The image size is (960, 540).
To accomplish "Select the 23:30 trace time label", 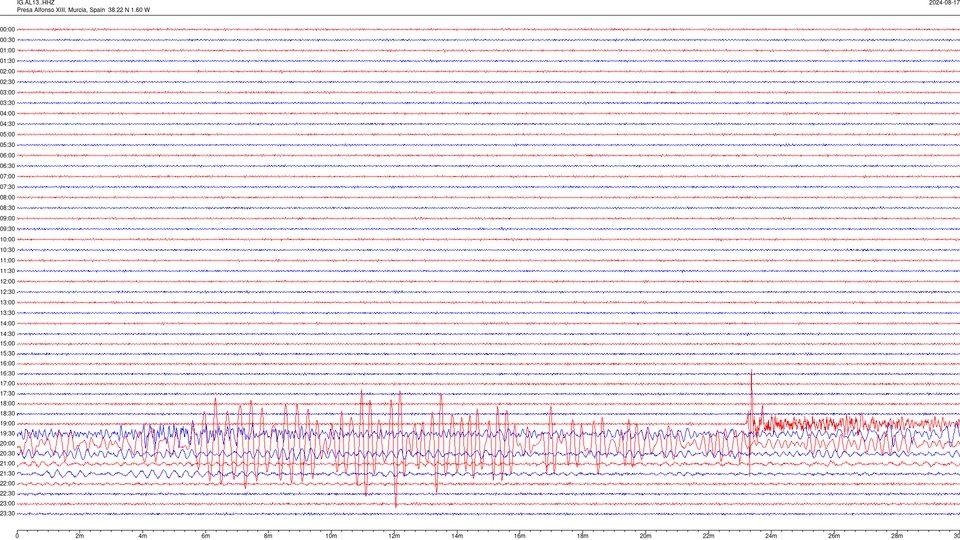I will pos(7,514).
